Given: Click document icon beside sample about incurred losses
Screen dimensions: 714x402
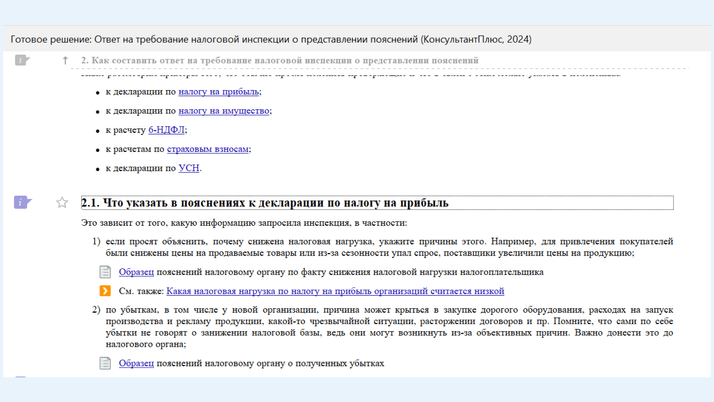Looking at the screenshot, I should [105, 363].
